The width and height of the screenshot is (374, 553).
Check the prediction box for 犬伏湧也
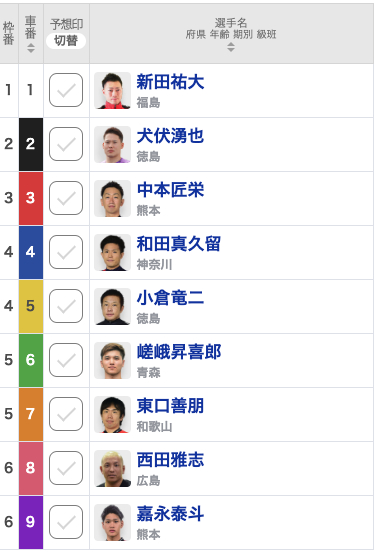(x=66, y=144)
